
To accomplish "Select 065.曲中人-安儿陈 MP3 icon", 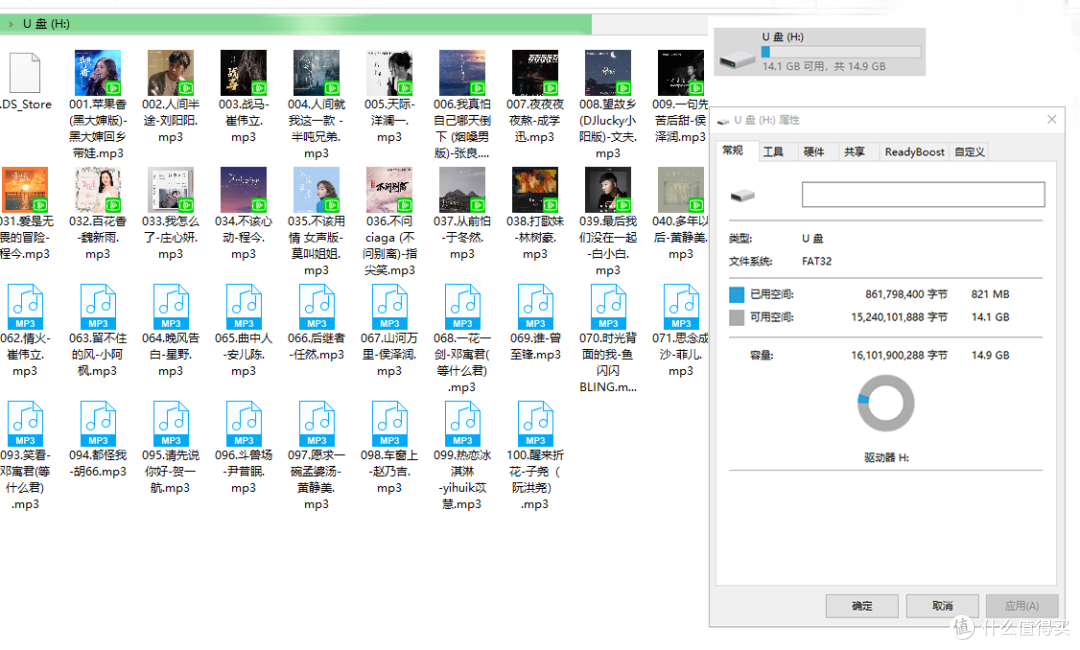I will [244, 306].
